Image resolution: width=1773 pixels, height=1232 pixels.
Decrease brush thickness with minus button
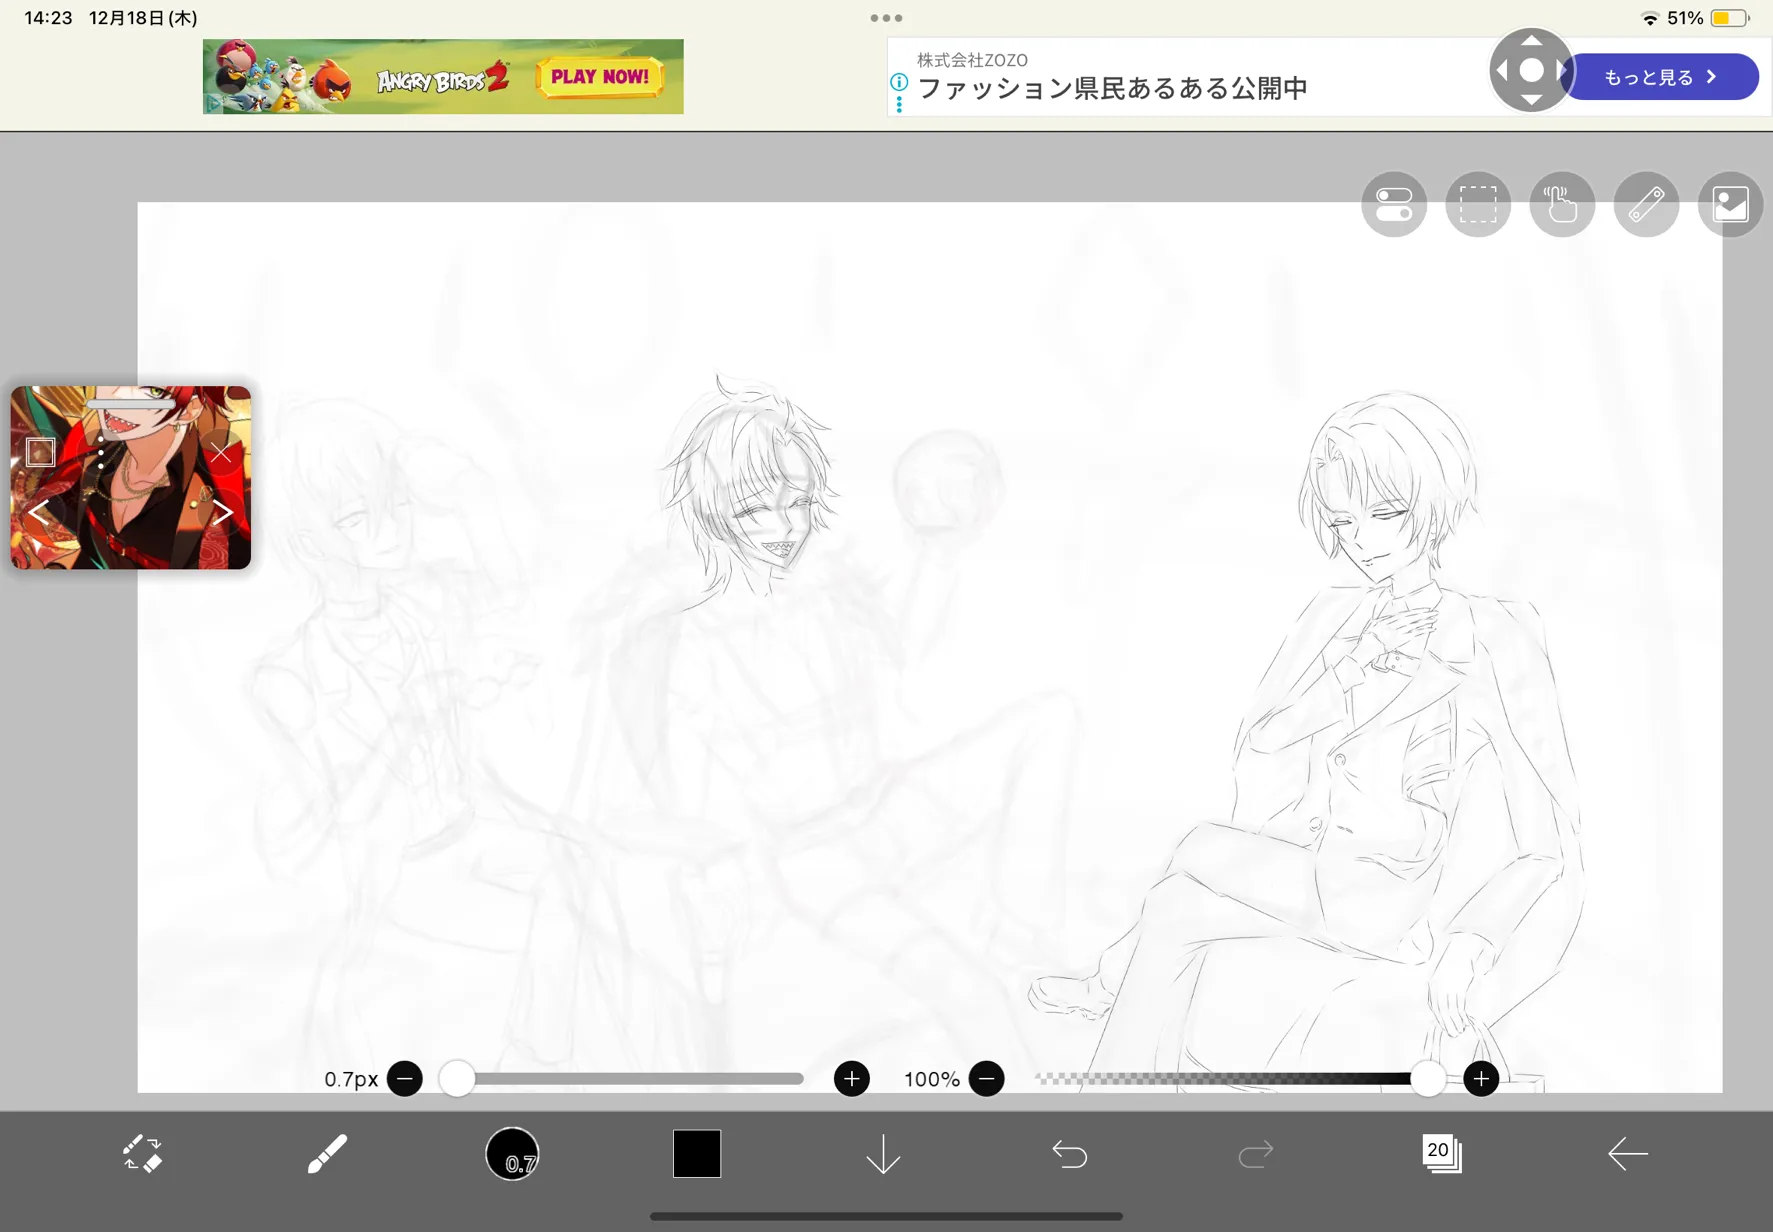[x=405, y=1079]
